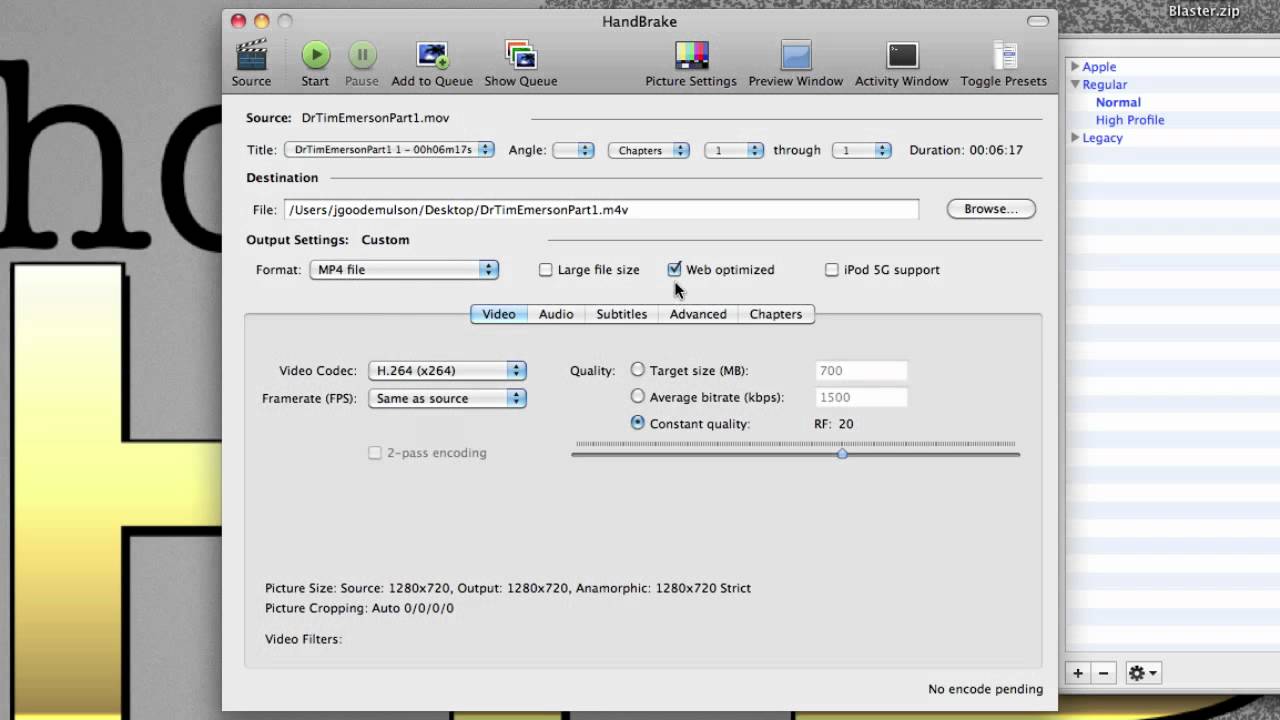The height and width of the screenshot is (720, 1280).
Task: Click the Target size 700 field
Action: click(x=861, y=371)
